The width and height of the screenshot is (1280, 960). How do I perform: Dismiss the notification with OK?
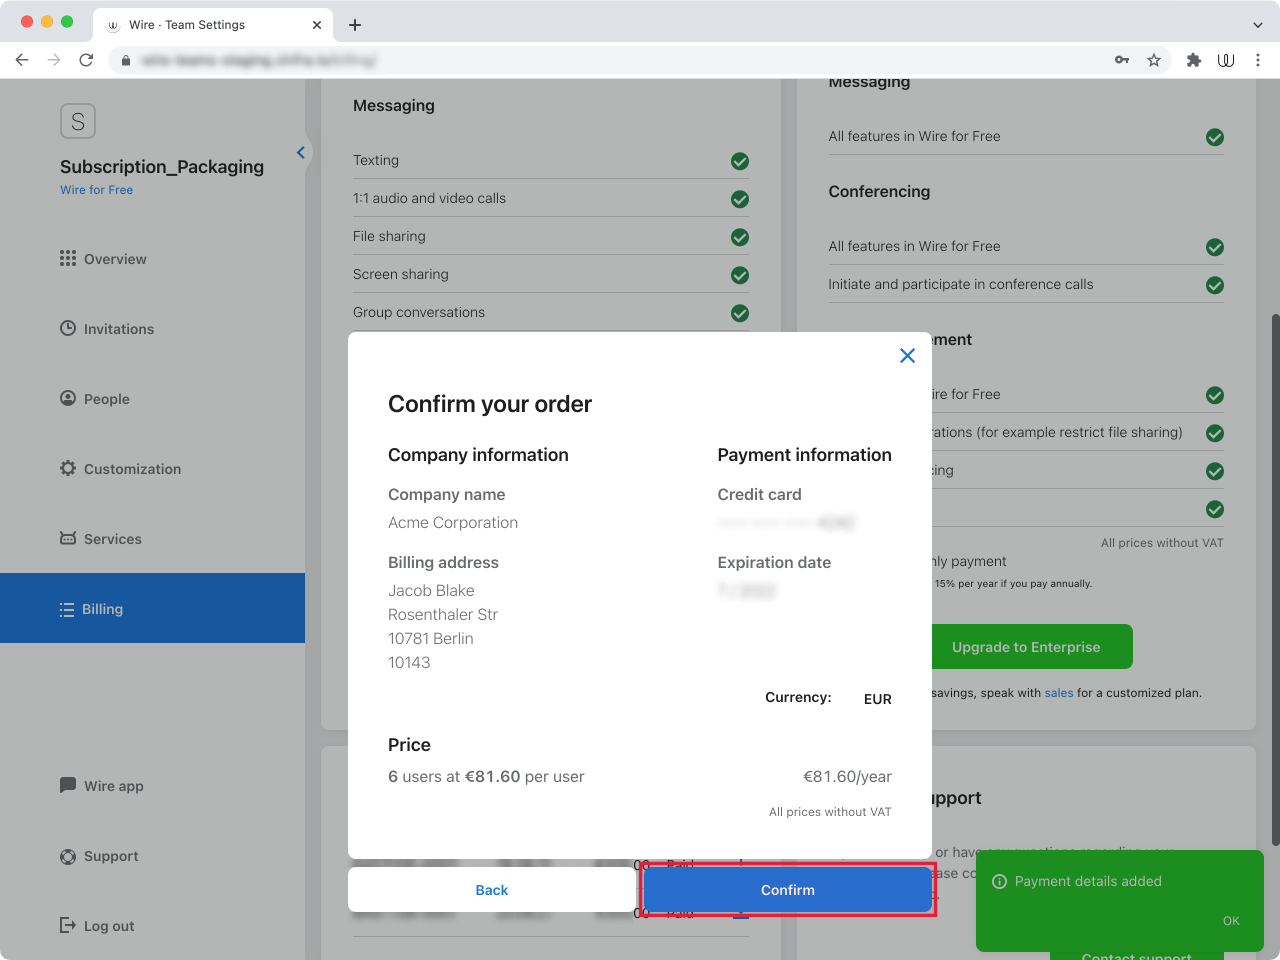pyautogui.click(x=1231, y=921)
